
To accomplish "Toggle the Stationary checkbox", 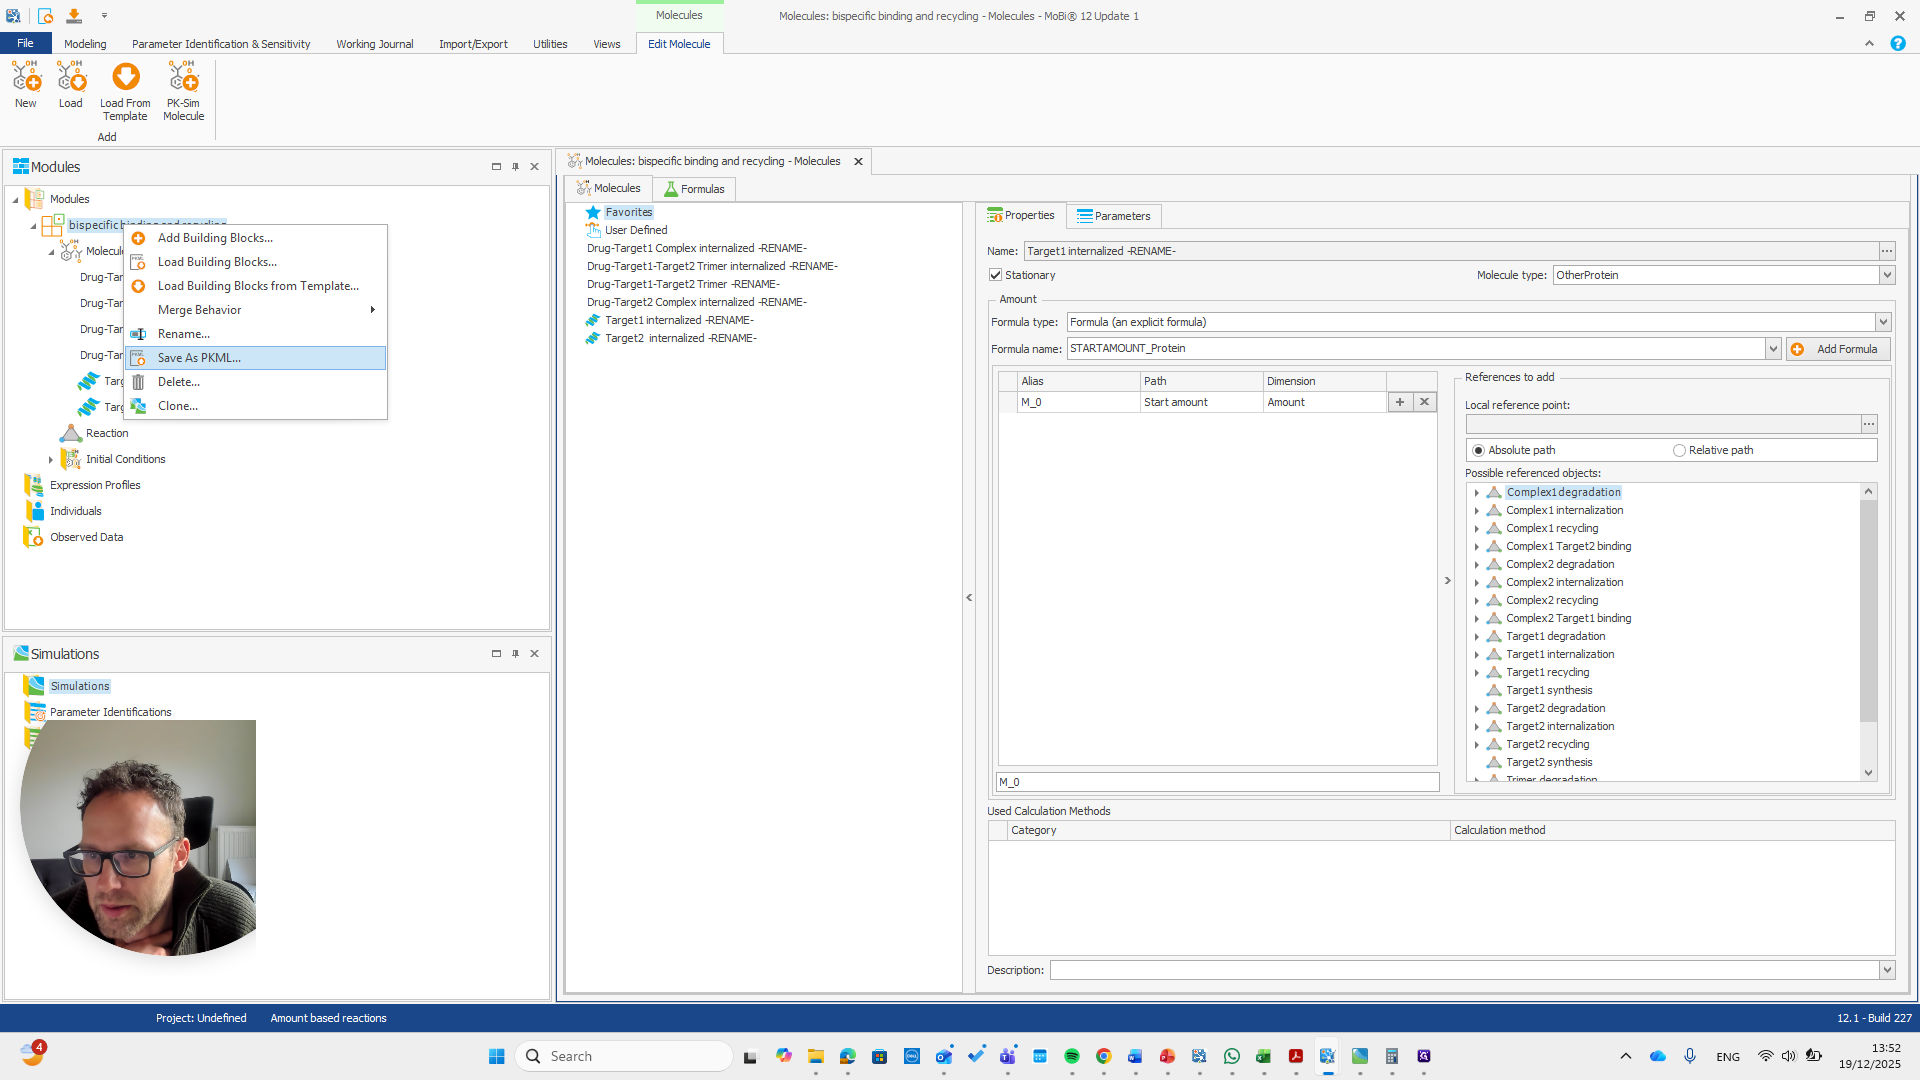I will click(995, 275).
